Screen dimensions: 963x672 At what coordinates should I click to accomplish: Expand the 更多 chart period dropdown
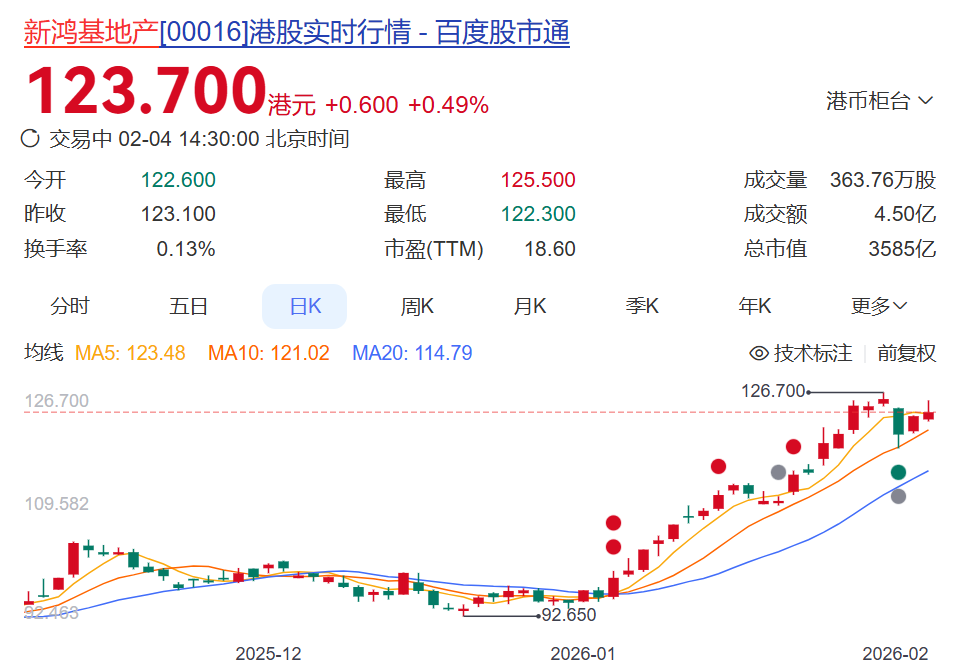879,306
